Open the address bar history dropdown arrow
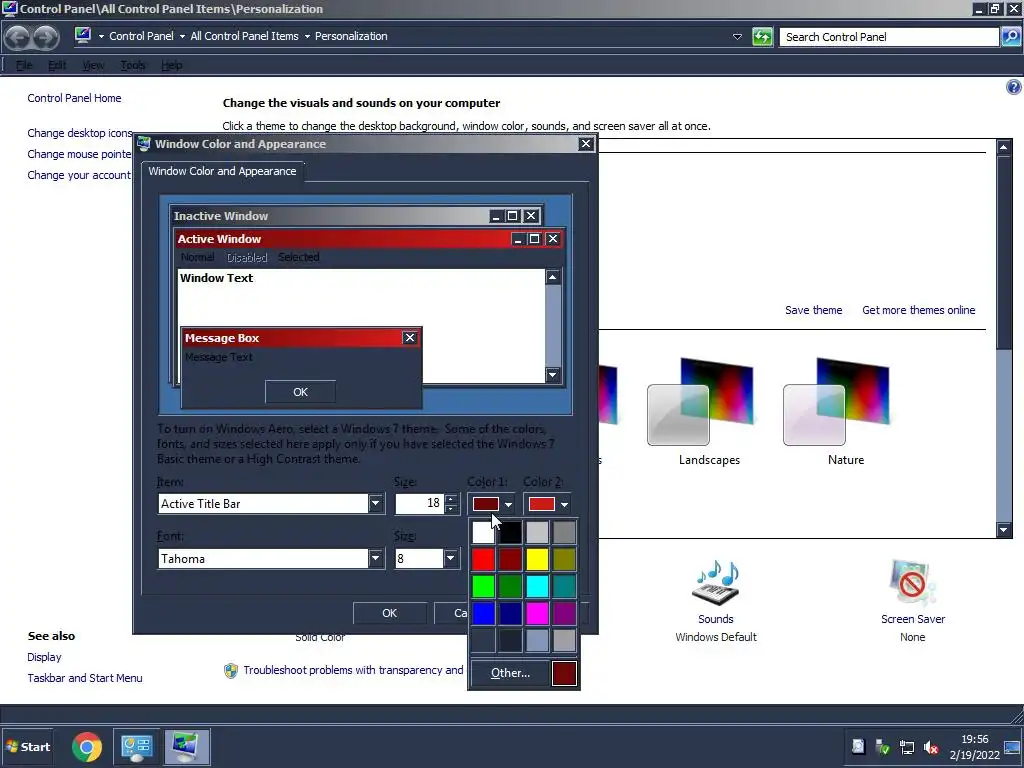This screenshot has height=768, width=1024. tap(737, 37)
